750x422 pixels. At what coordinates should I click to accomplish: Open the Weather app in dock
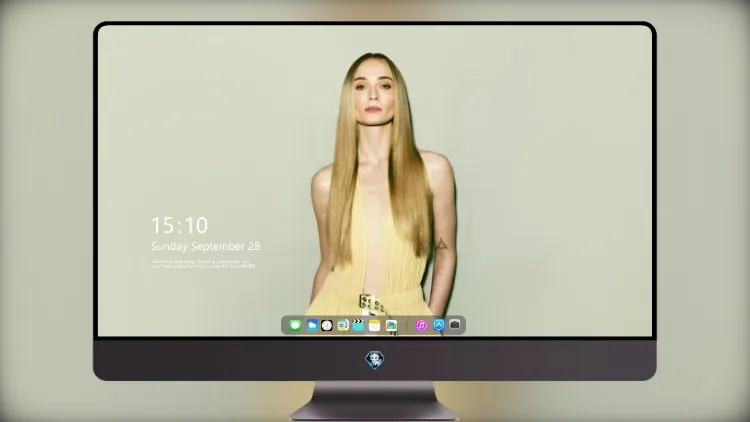tap(312, 325)
